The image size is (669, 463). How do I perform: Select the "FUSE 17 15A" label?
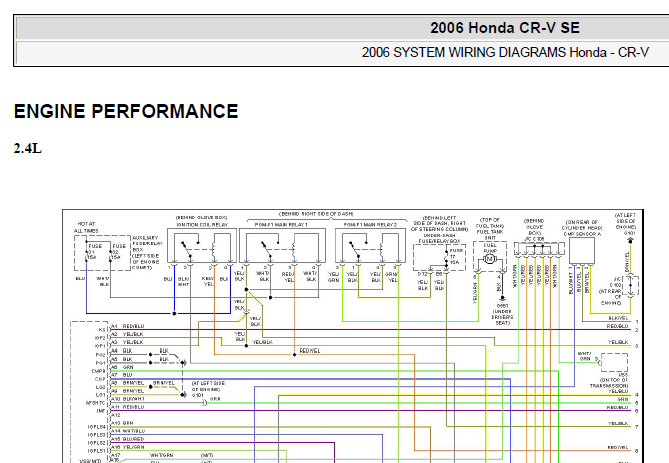(456, 256)
